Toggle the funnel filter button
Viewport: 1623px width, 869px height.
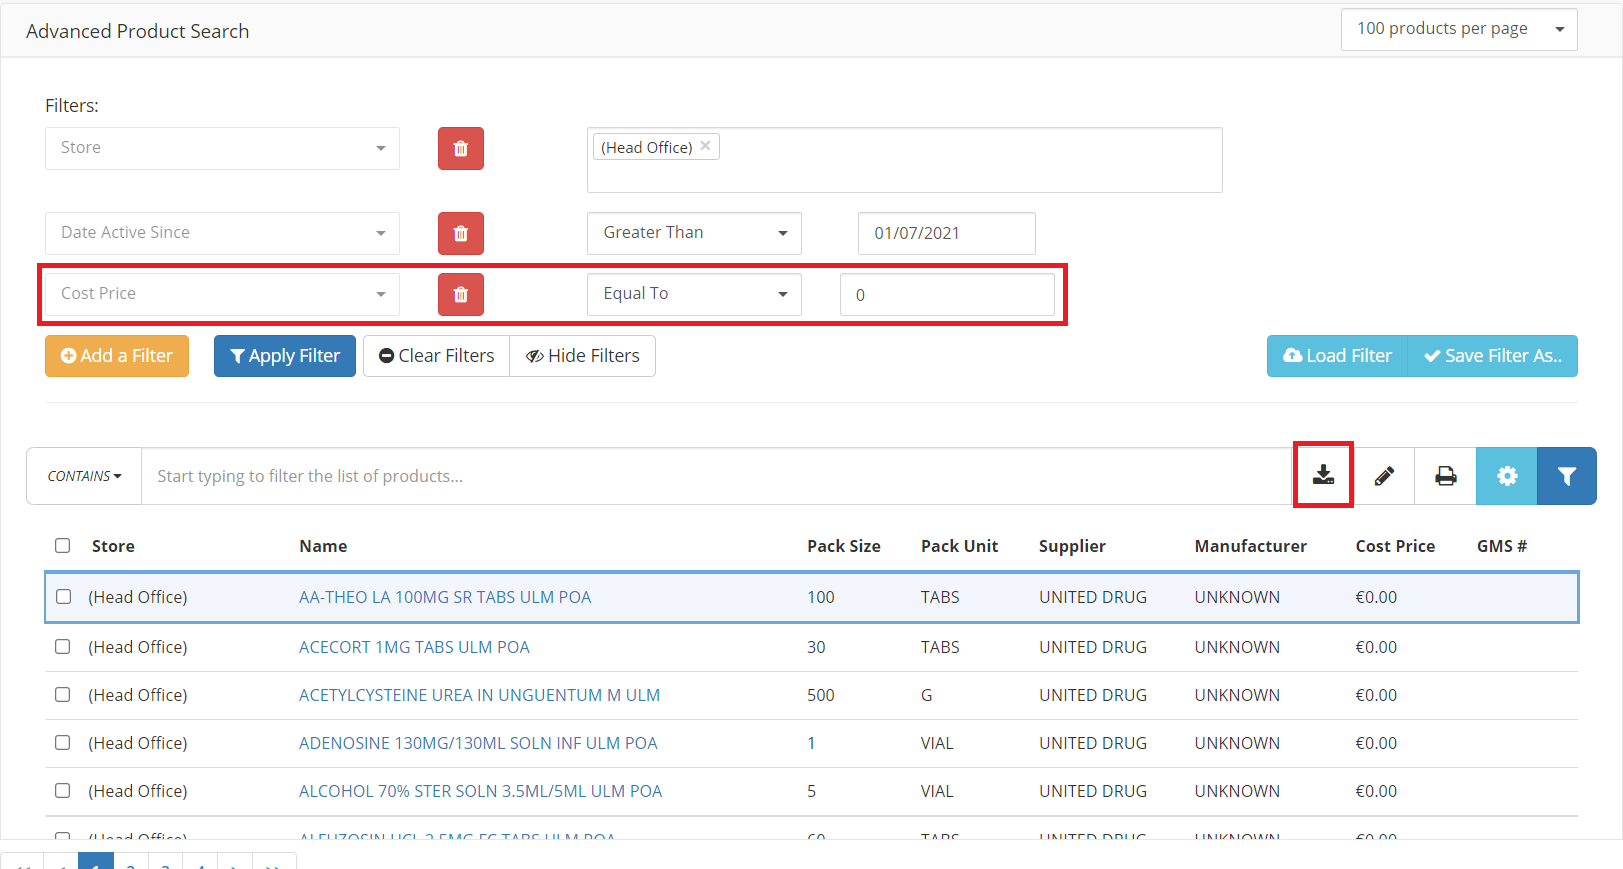tap(1566, 476)
